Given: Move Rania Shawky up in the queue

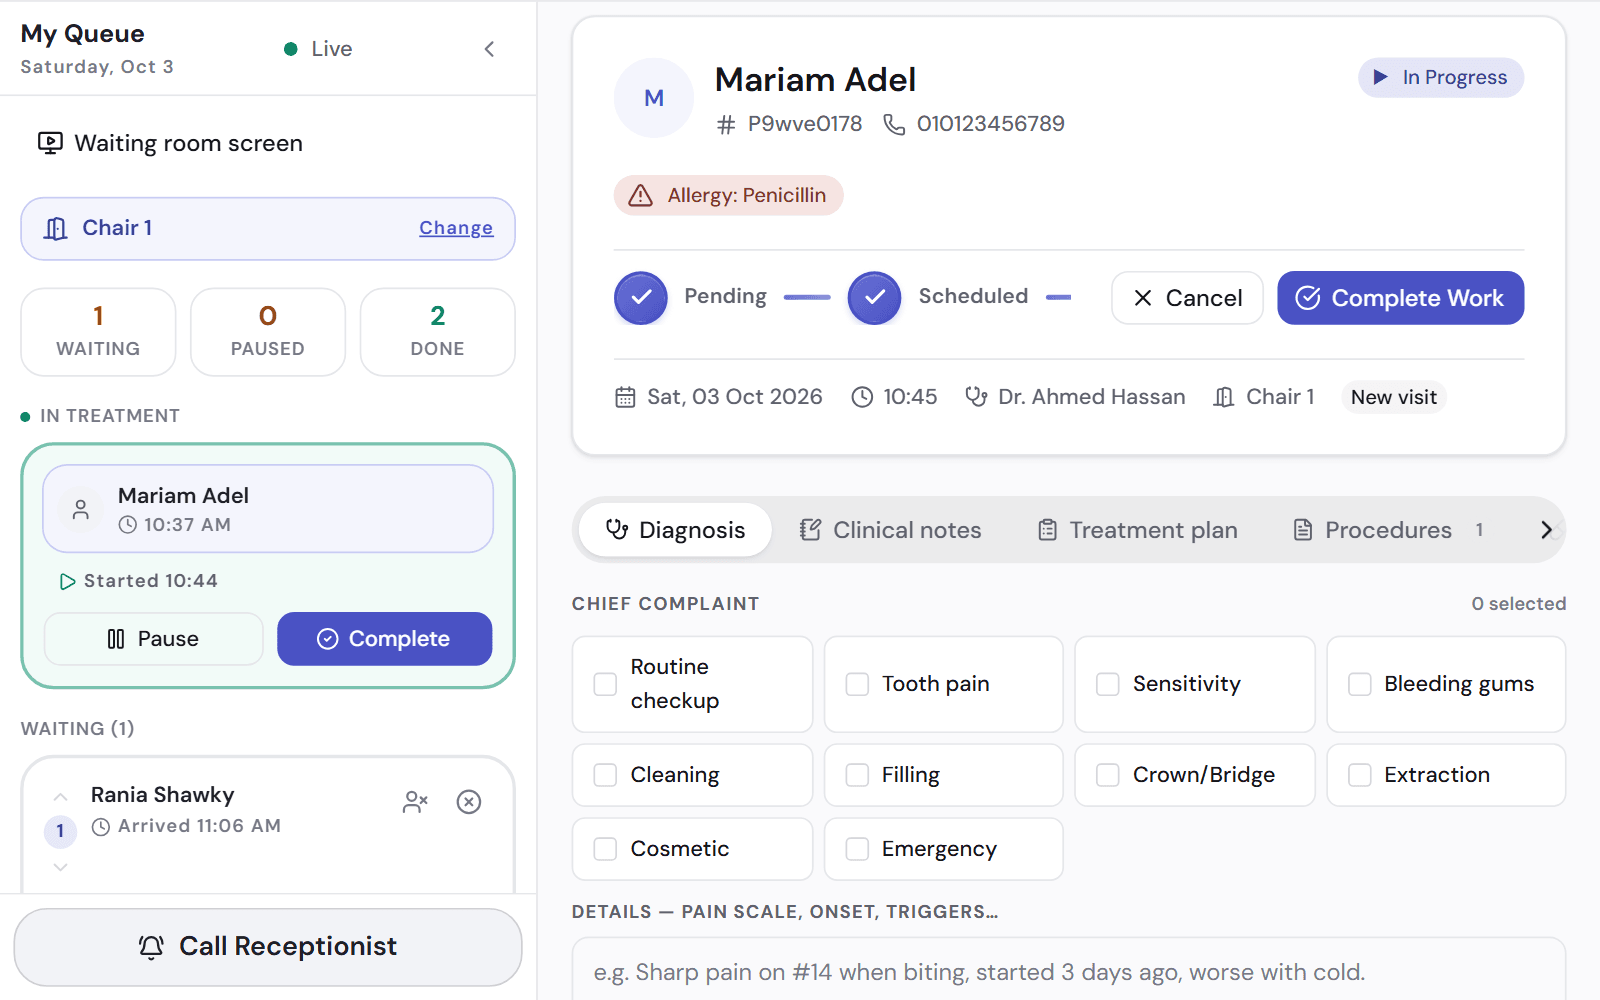Looking at the screenshot, I should (60, 797).
